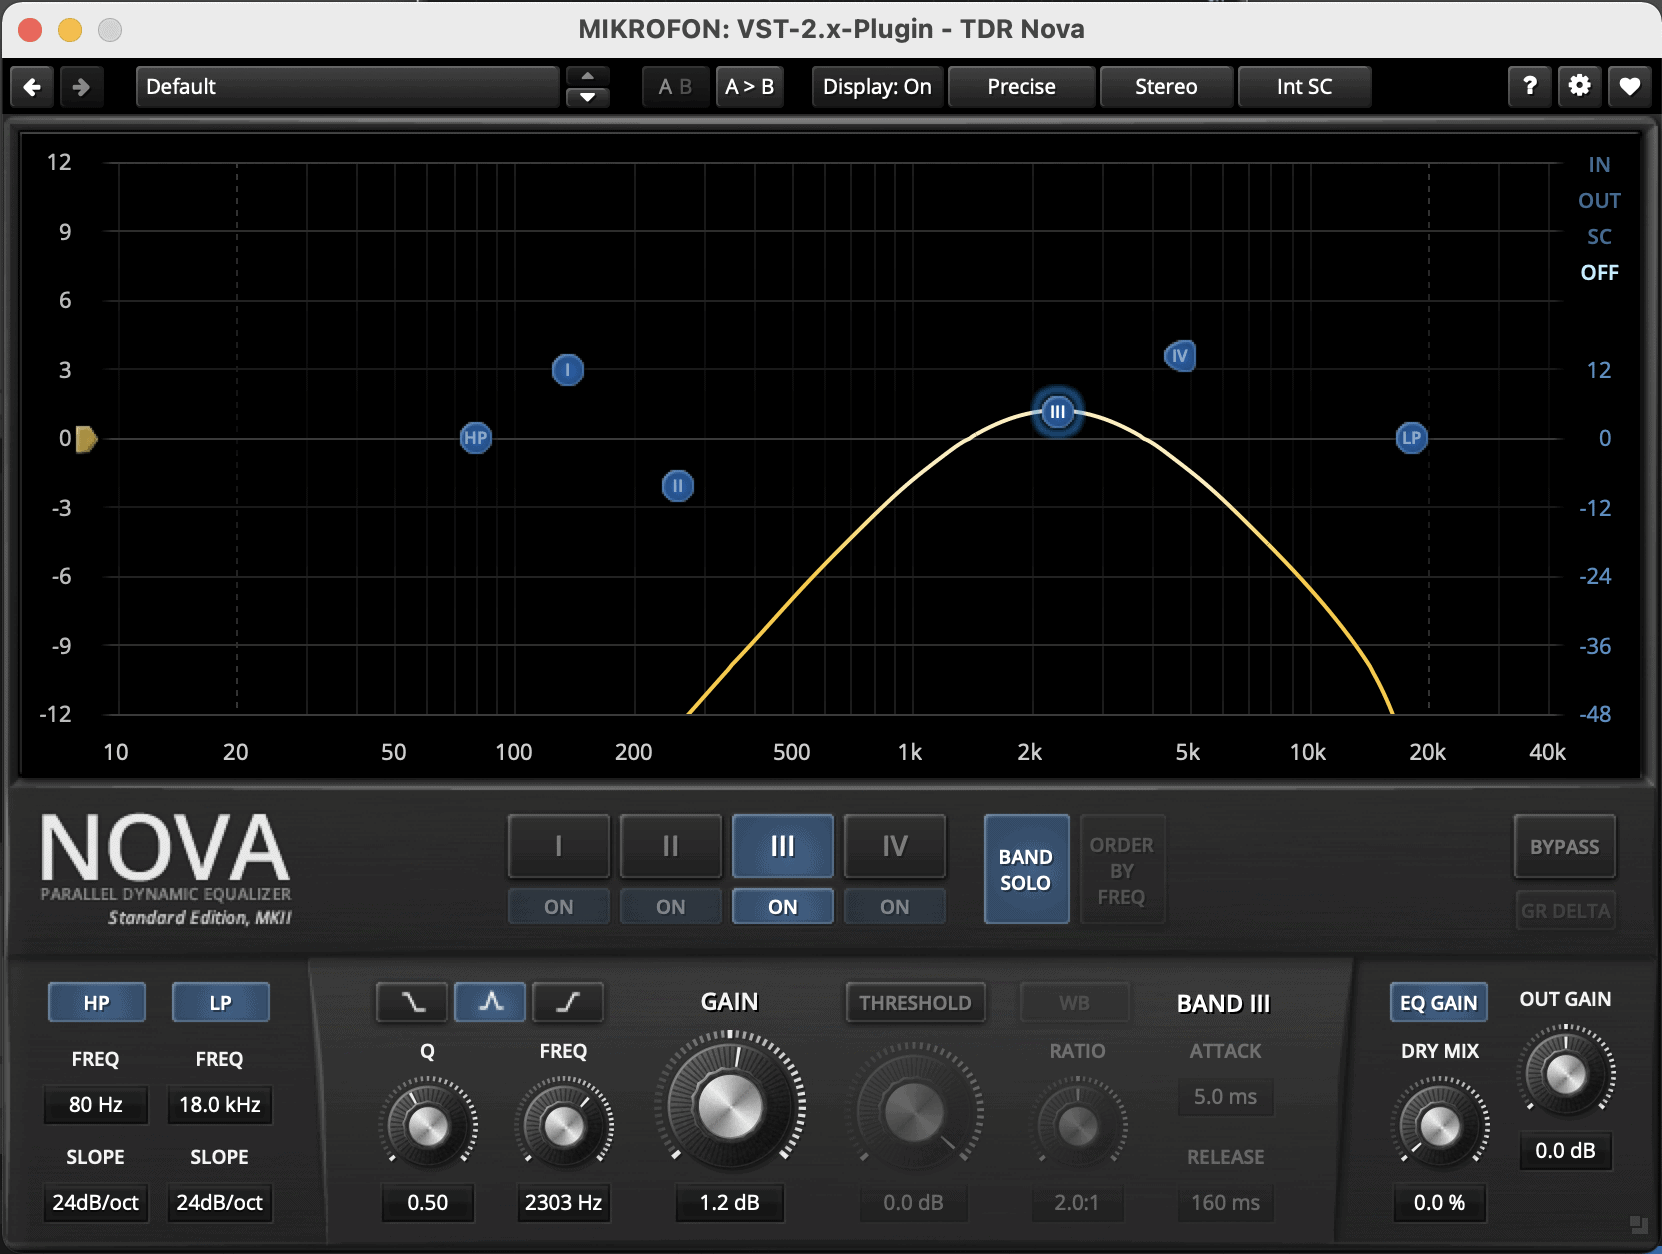Show OUT spectrum analyzer
The width and height of the screenshot is (1662, 1254).
pos(1599,201)
